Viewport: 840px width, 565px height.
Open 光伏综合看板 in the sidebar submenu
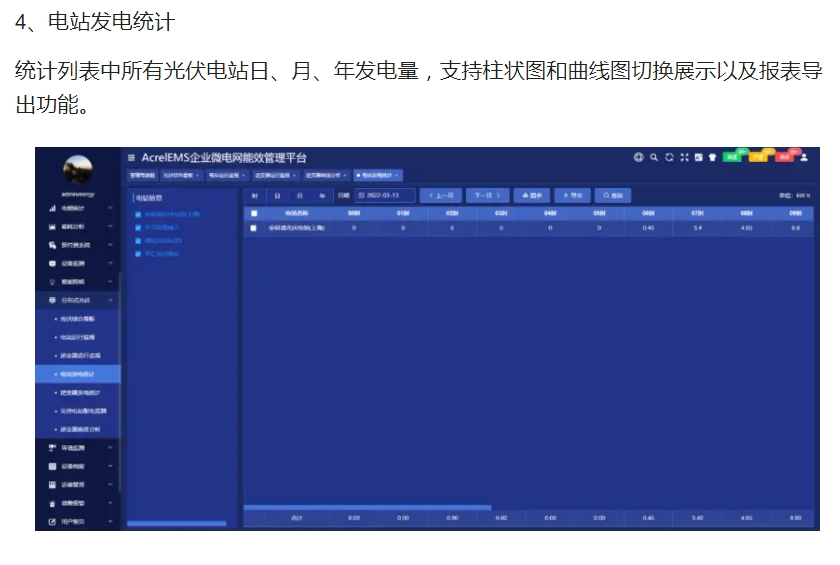[x=77, y=319]
